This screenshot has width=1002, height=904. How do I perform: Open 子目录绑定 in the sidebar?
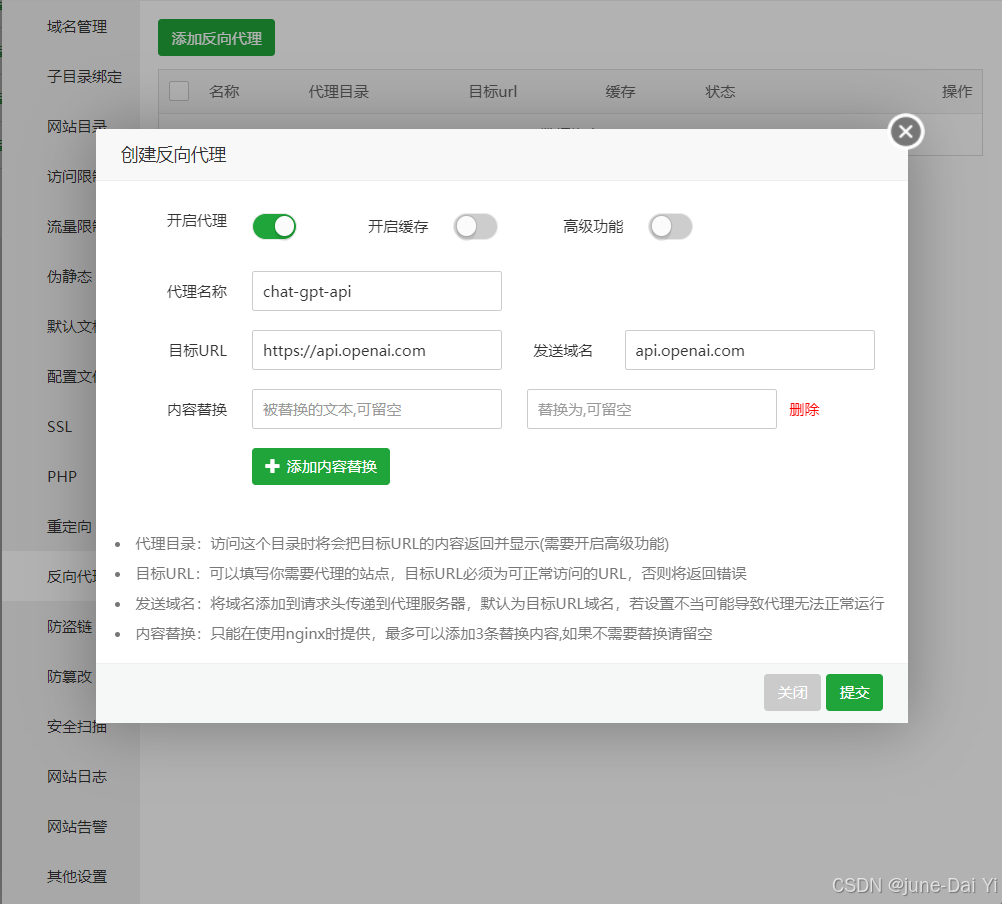point(84,77)
